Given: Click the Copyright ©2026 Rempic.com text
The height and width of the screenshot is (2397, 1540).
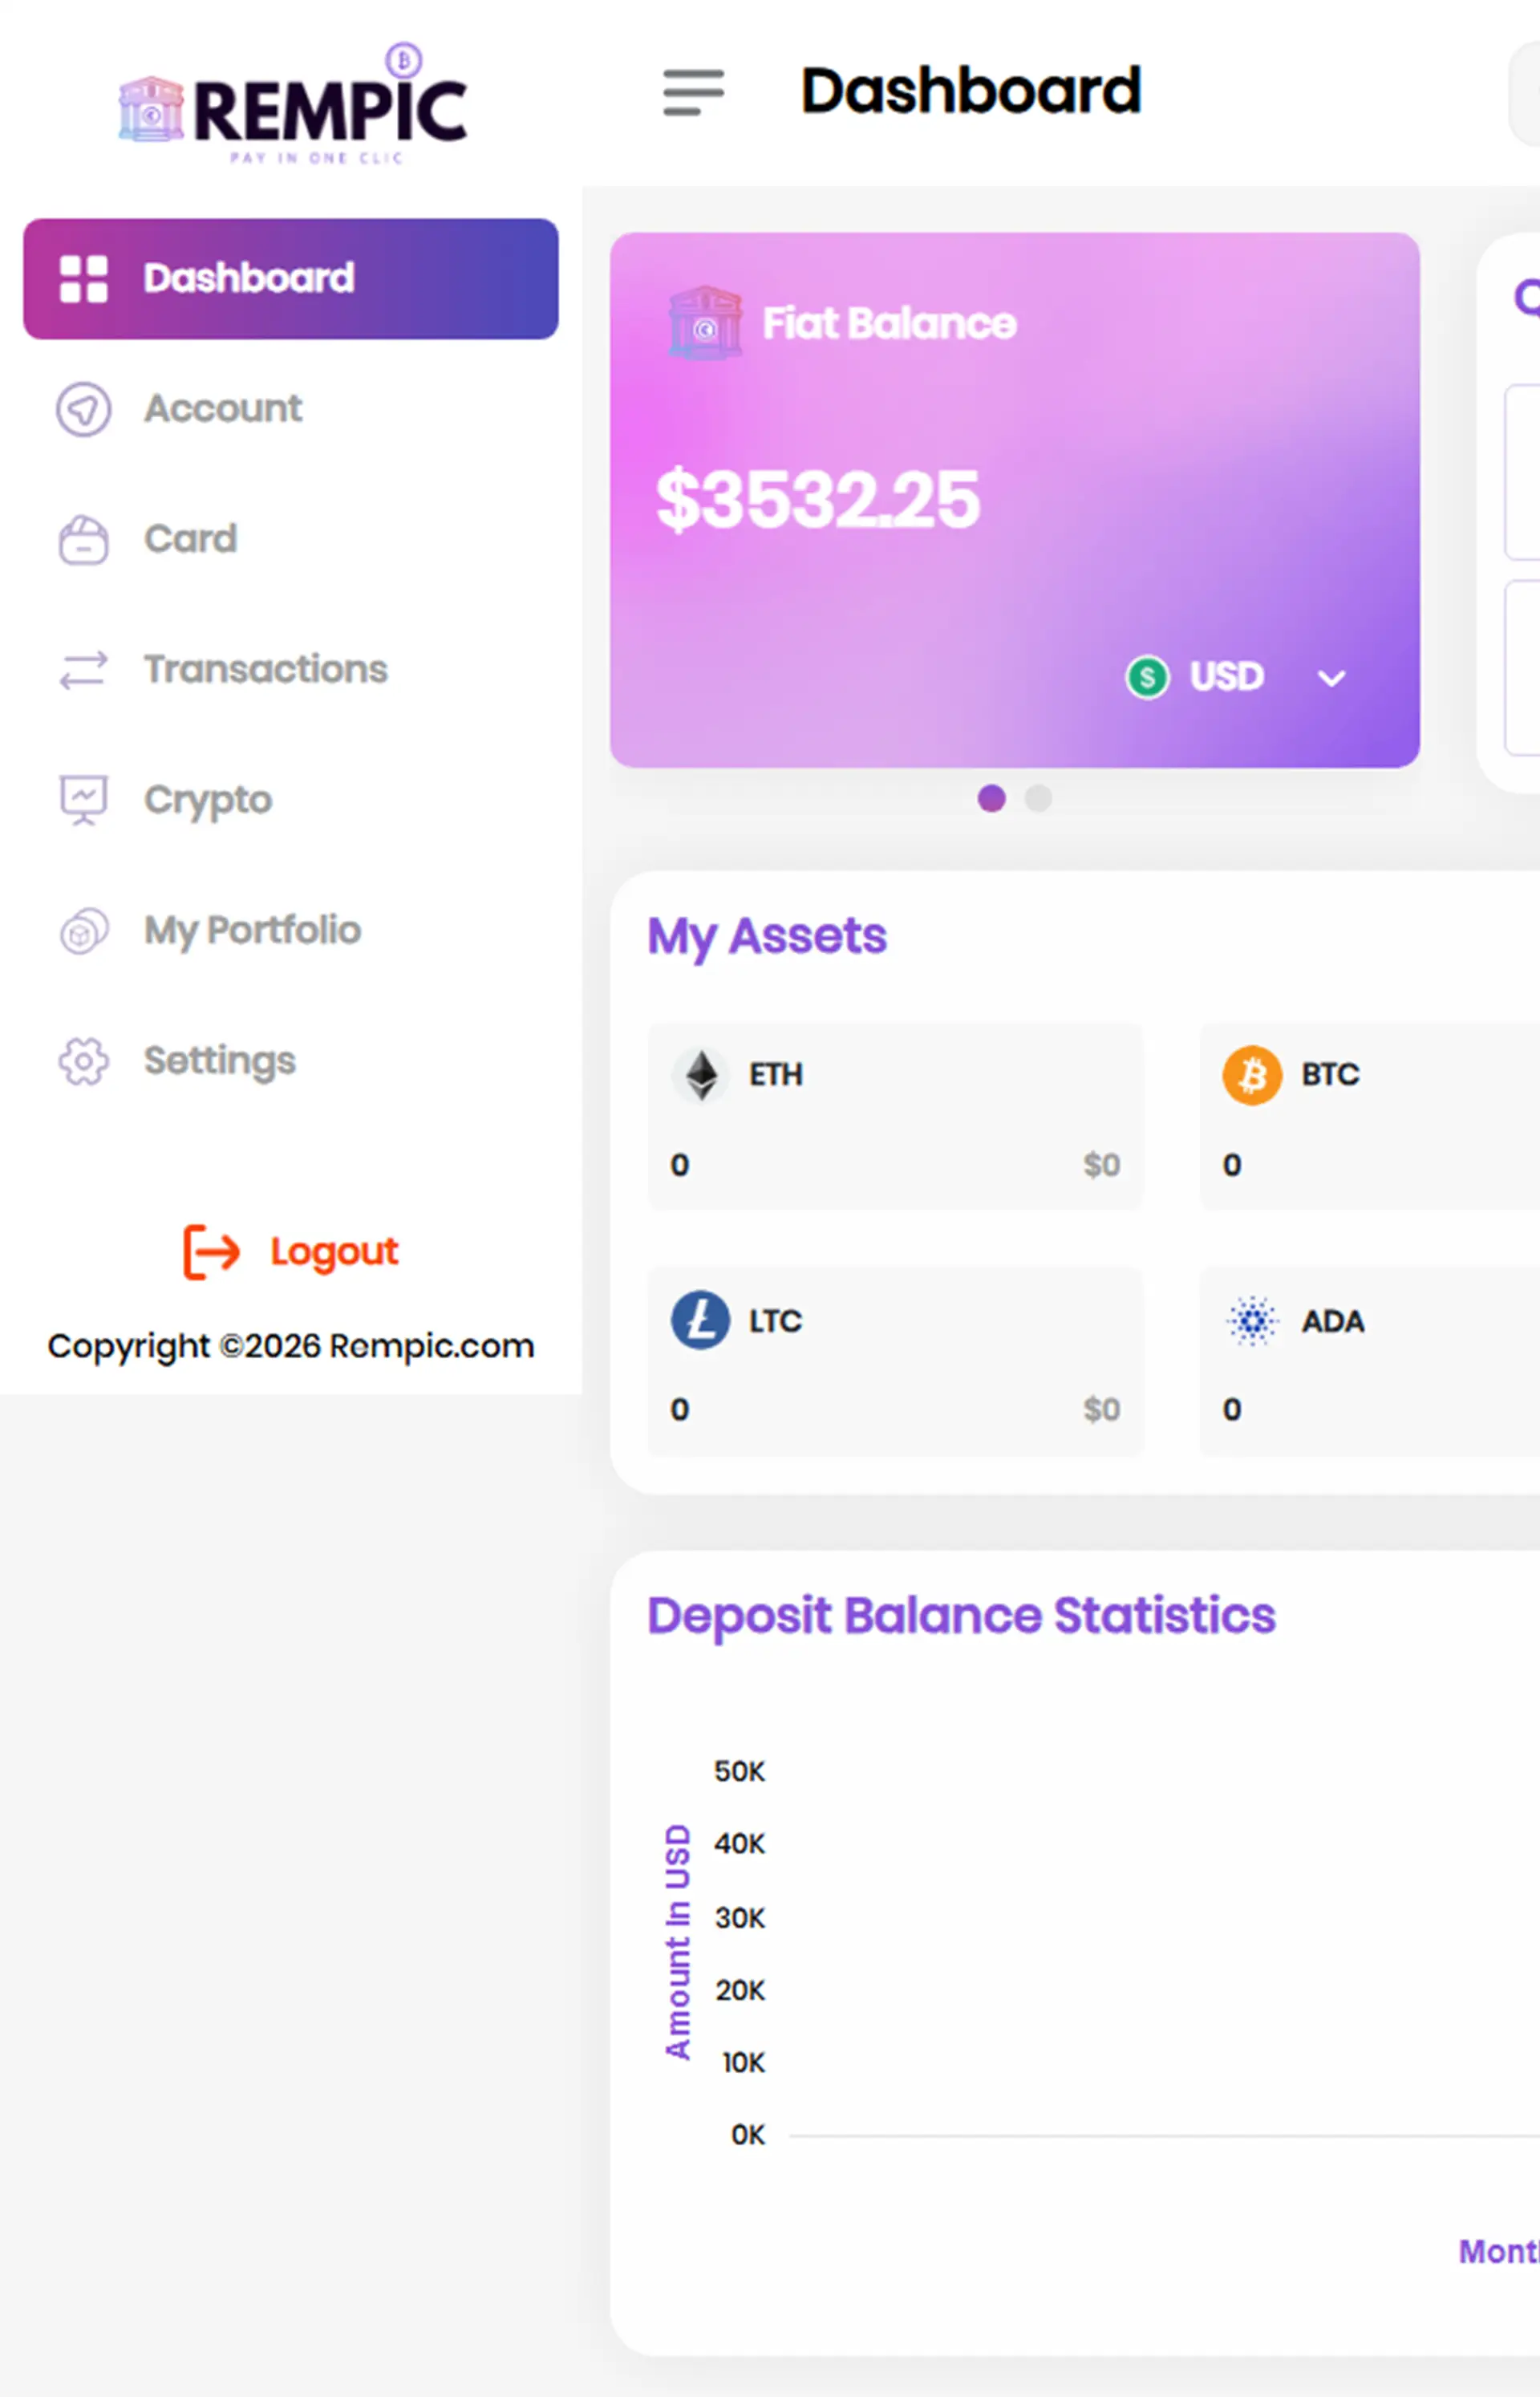Looking at the screenshot, I should coord(291,1347).
